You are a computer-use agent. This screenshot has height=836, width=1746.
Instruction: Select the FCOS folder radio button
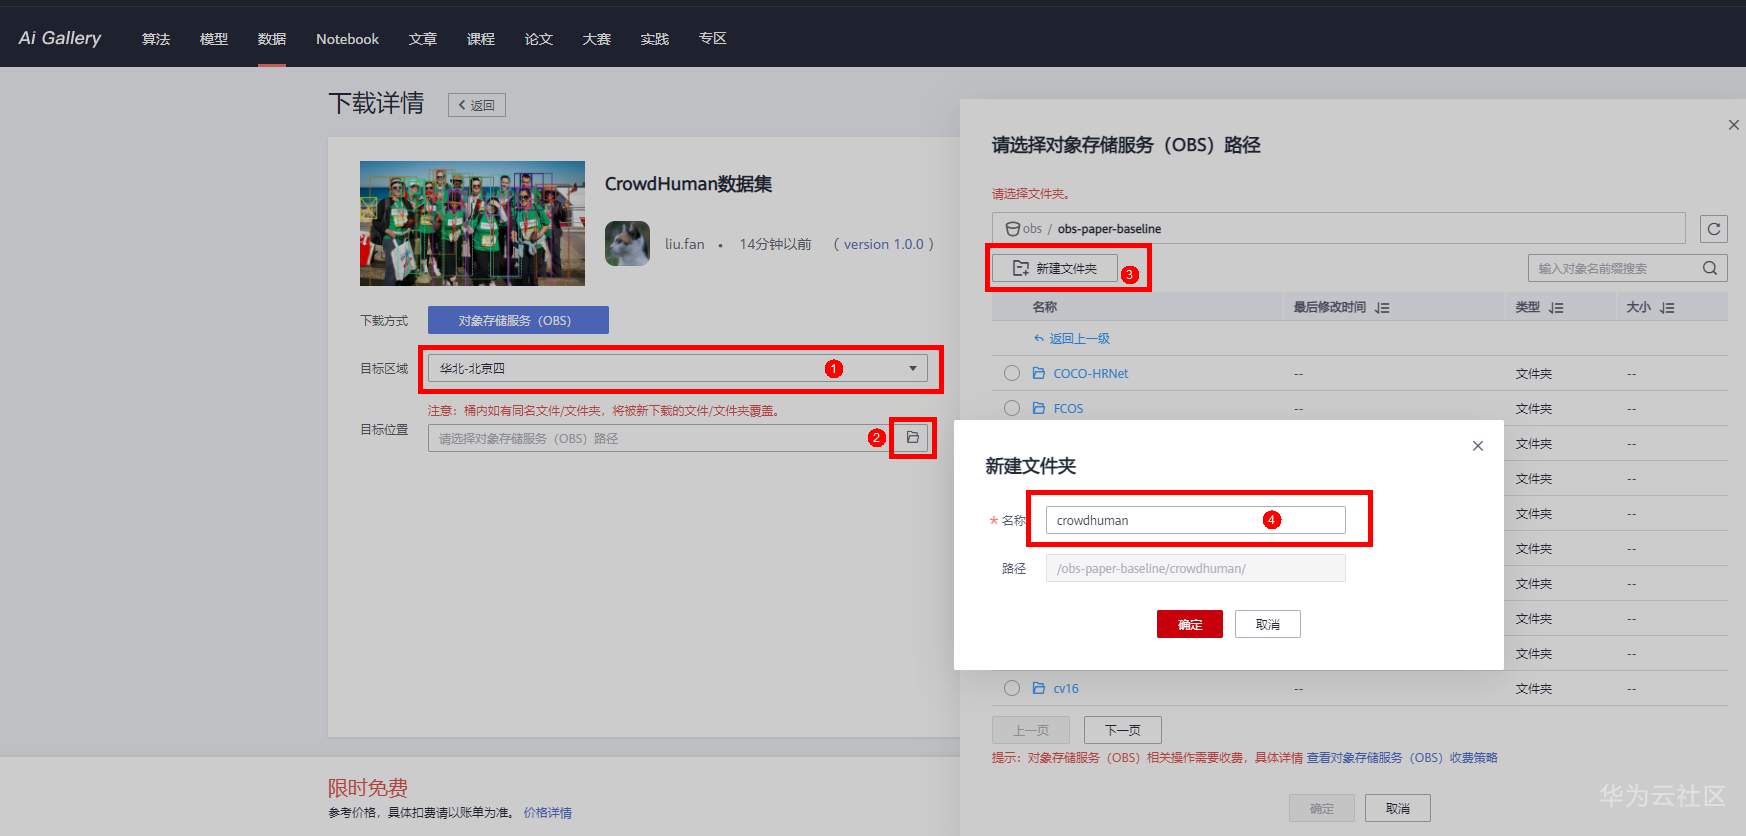[x=1012, y=408]
